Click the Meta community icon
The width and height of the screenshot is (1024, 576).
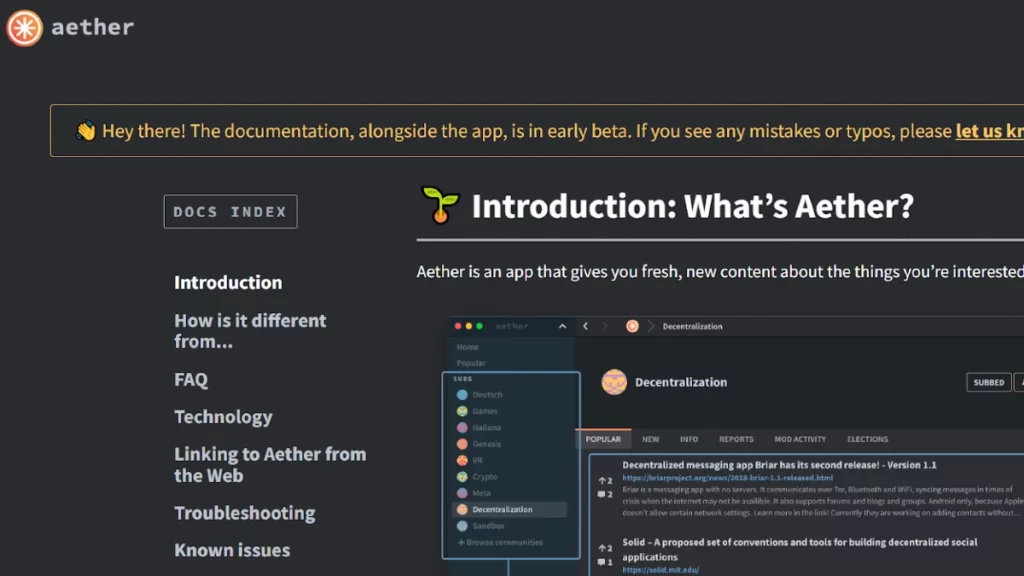(462, 493)
